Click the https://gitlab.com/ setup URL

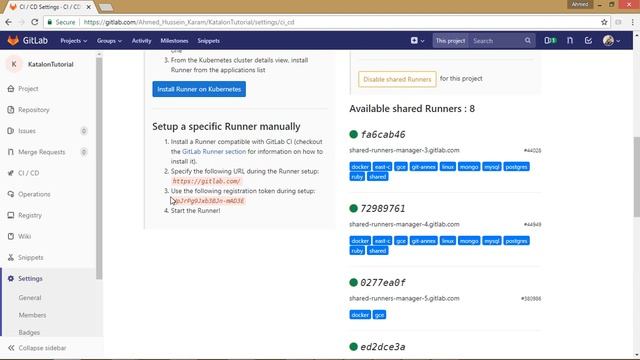(206, 181)
